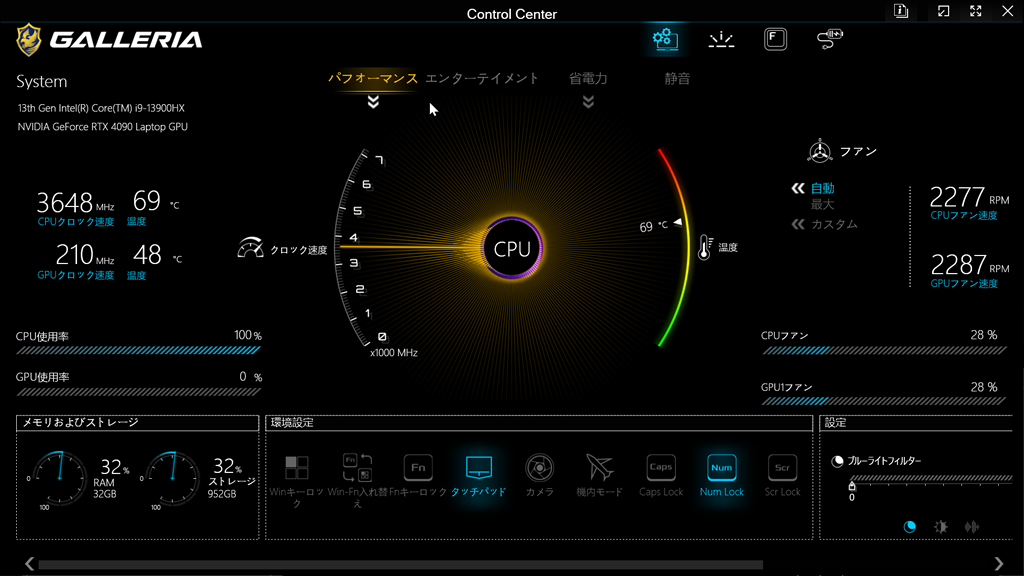Click the scroll left arrow

pos(29,564)
